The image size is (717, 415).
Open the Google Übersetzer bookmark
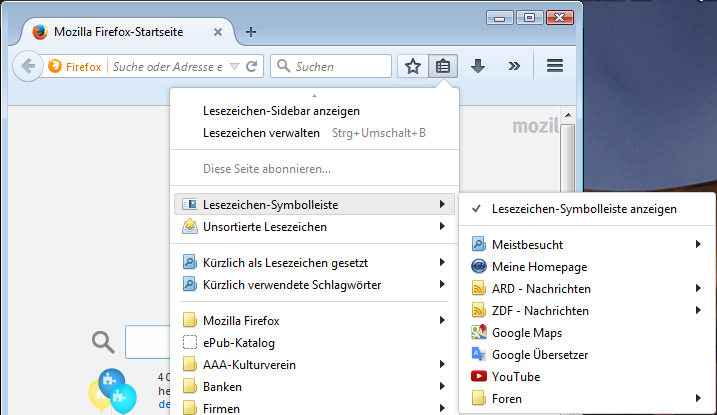point(539,355)
